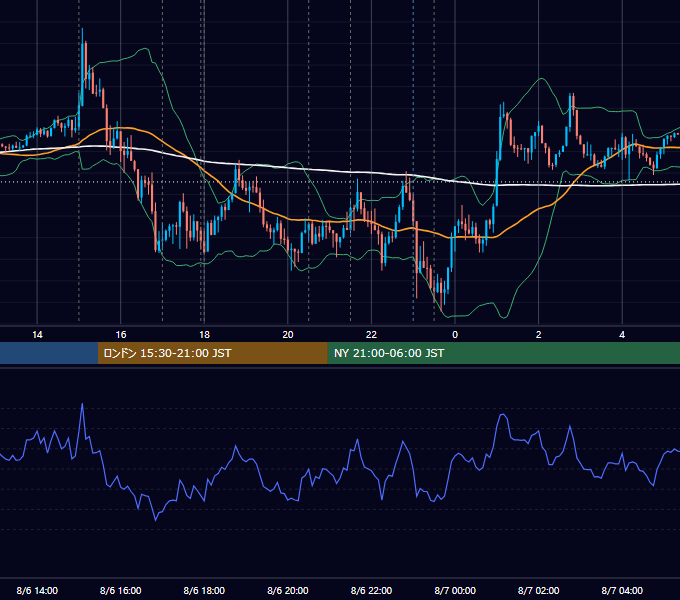Select the NY 21:00-06:00 JST session bar
The width and height of the screenshot is (680, 600).
click(x=503, y=353)
